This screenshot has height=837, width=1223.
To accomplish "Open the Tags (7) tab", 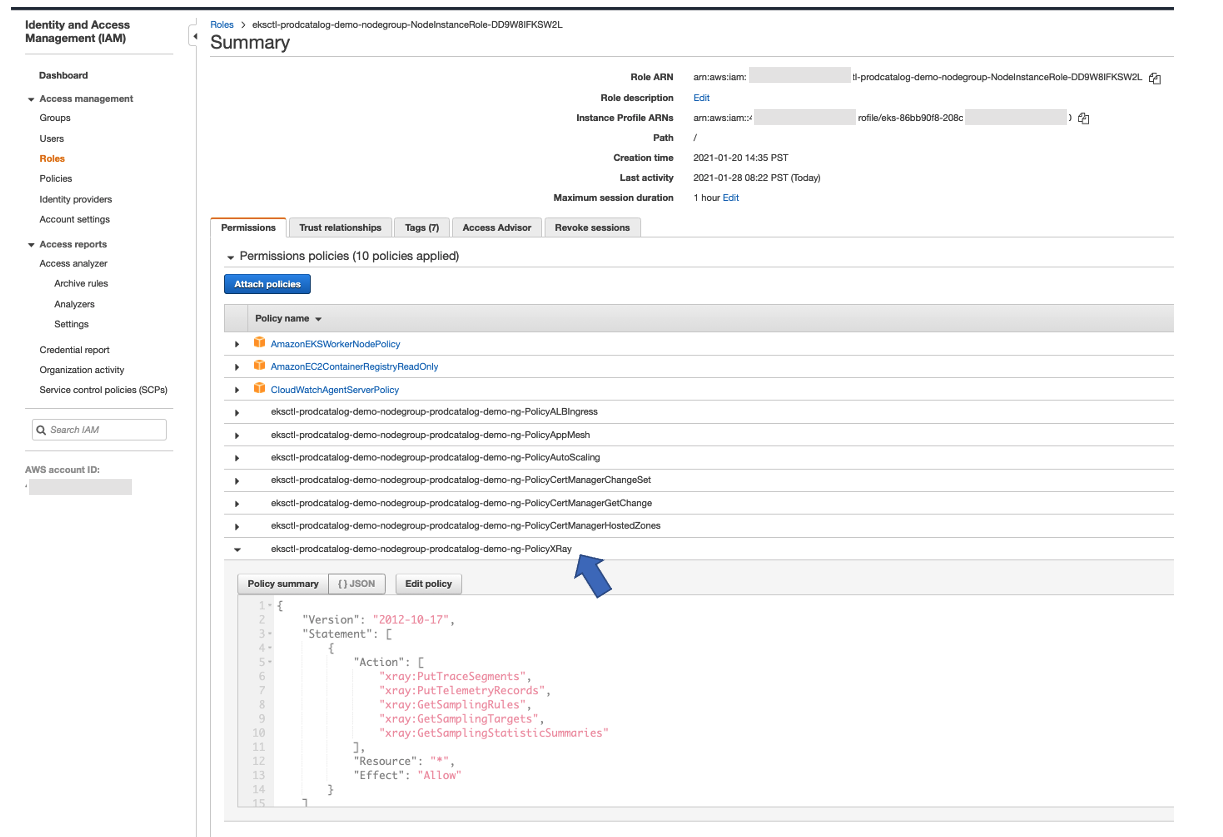I will coord(421,227).
